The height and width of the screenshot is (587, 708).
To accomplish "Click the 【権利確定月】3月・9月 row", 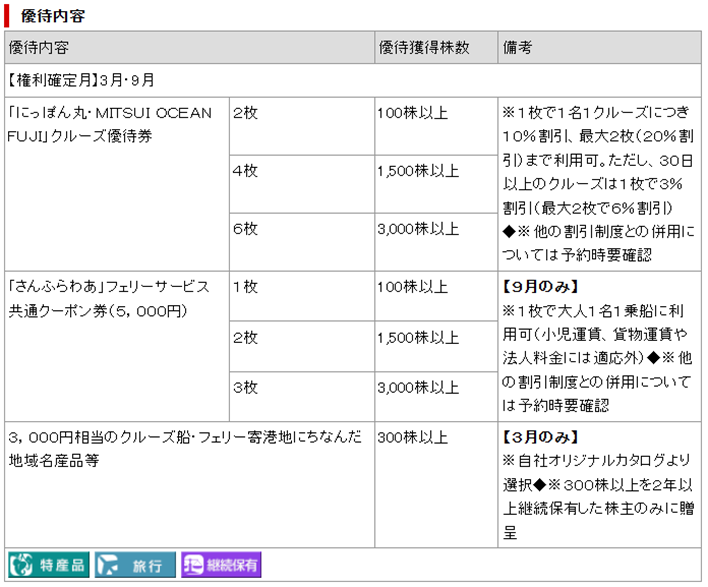I will [x=82, y=79].
